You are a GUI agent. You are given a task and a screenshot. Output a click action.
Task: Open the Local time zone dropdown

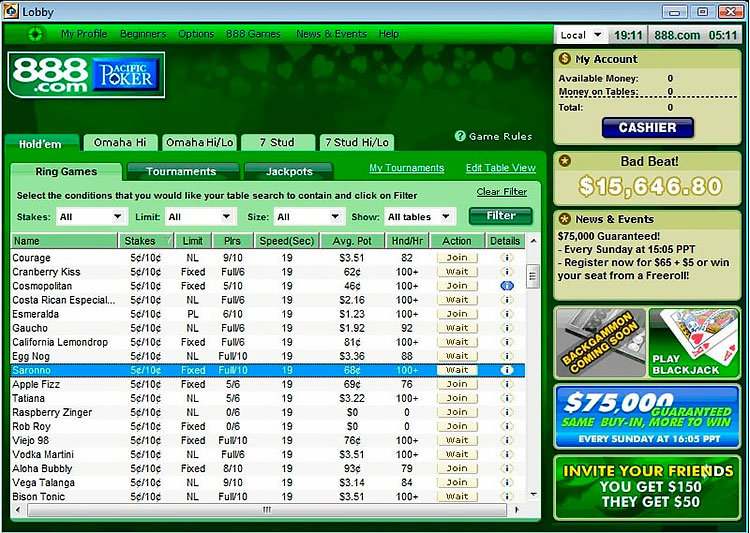point(581,35)
